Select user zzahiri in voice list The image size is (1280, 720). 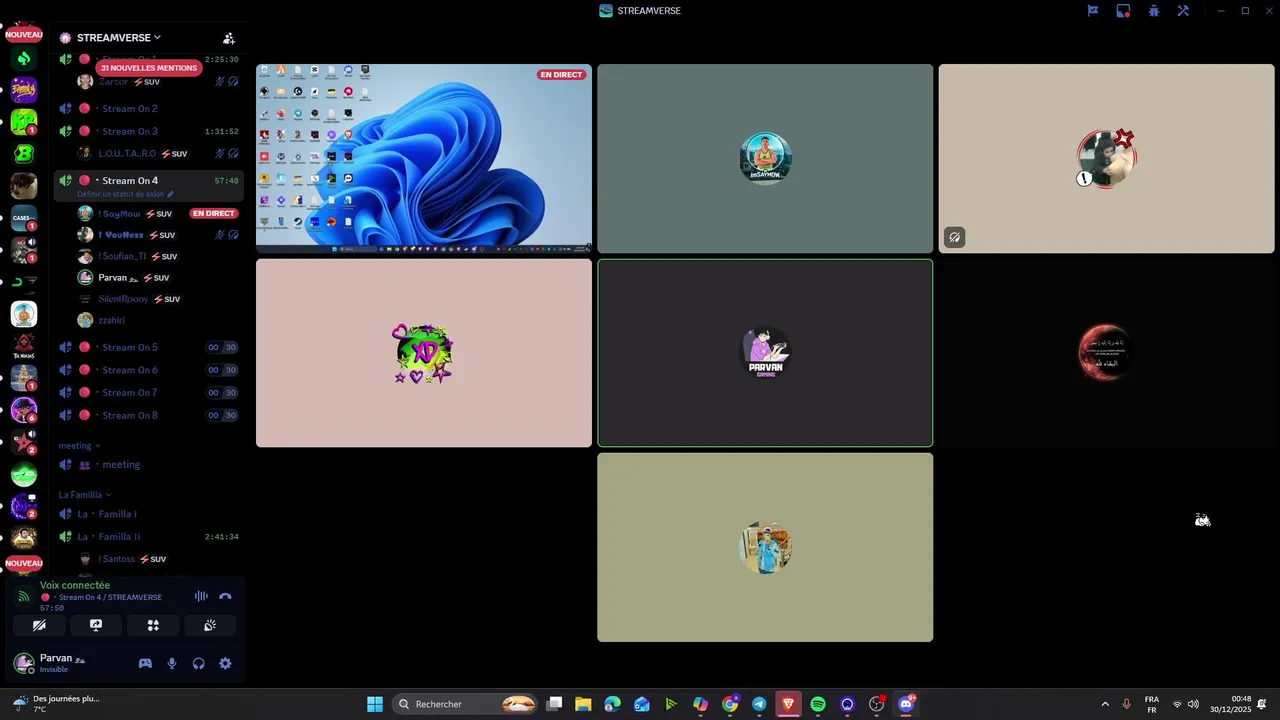[x=111, y=320]
